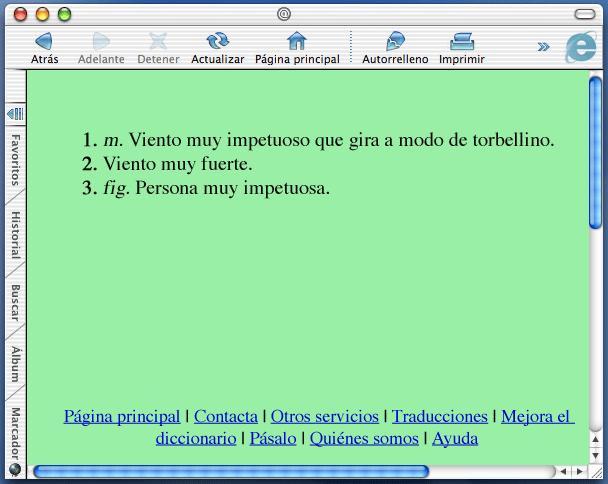
Task: Click the Adelante forward arrow icon
Action: pyautogui.click(x=101, y=41)
